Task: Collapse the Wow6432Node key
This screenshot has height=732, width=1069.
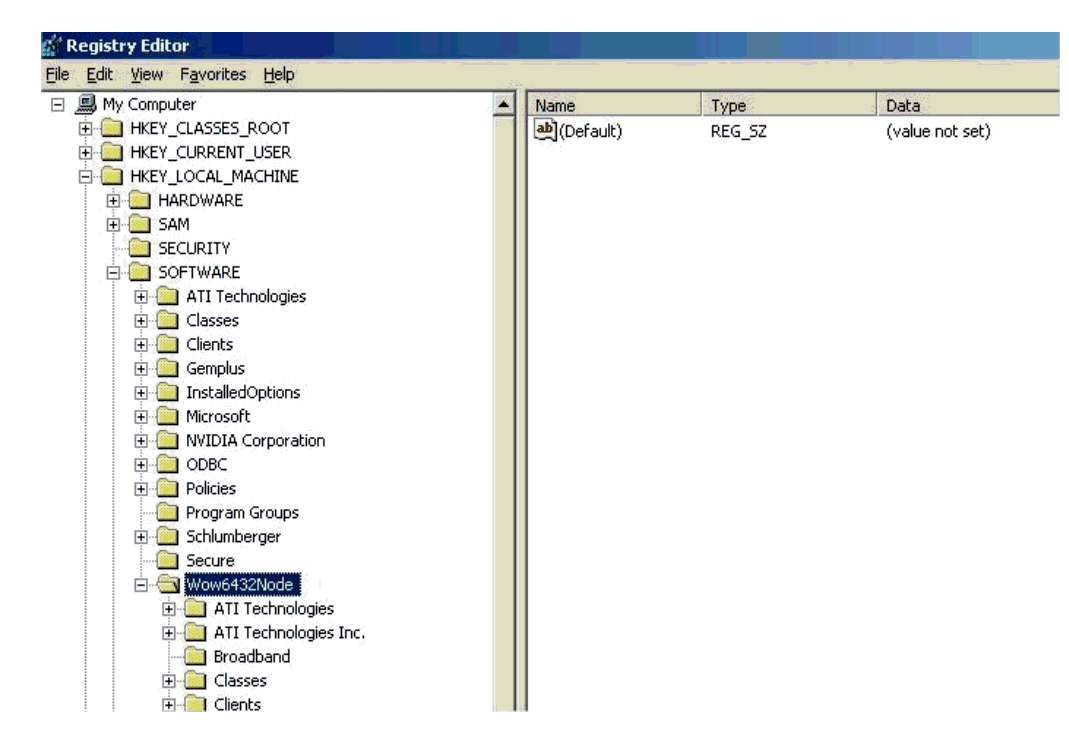Action: coord(143,585)
